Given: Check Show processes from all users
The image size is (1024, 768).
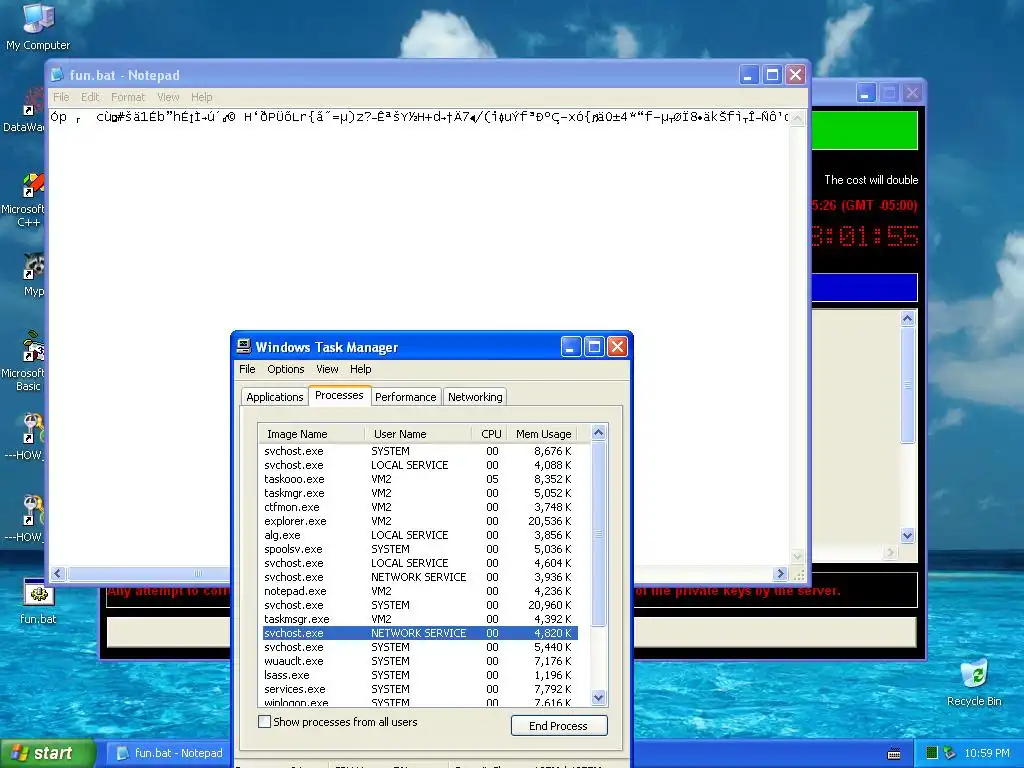Looking at the screenshot, I should click(x=264, y=722).
